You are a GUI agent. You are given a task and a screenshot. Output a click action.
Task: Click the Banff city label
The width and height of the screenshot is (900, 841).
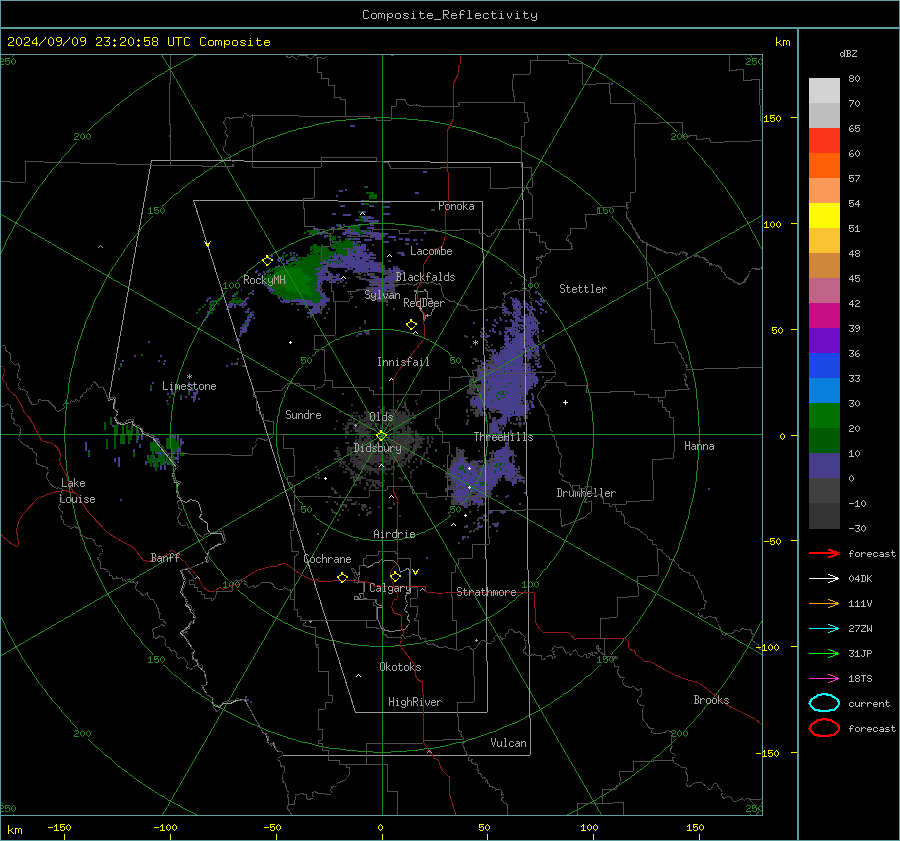(165, 558)
